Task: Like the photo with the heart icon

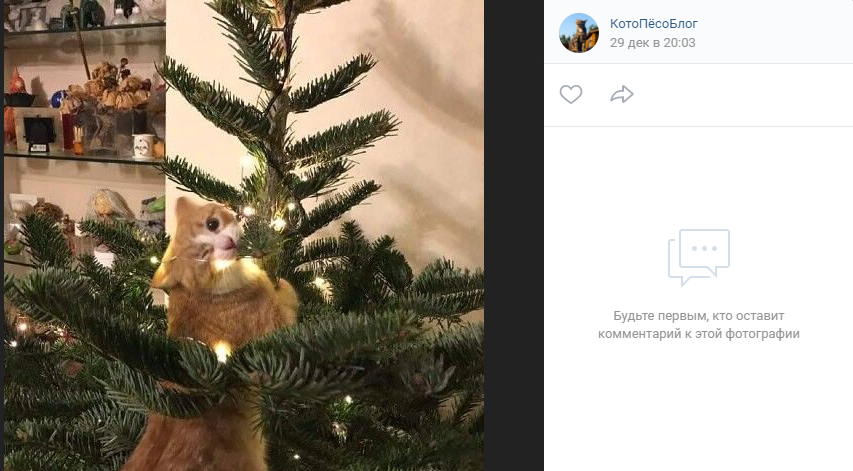Action: [x=570, y=94]
